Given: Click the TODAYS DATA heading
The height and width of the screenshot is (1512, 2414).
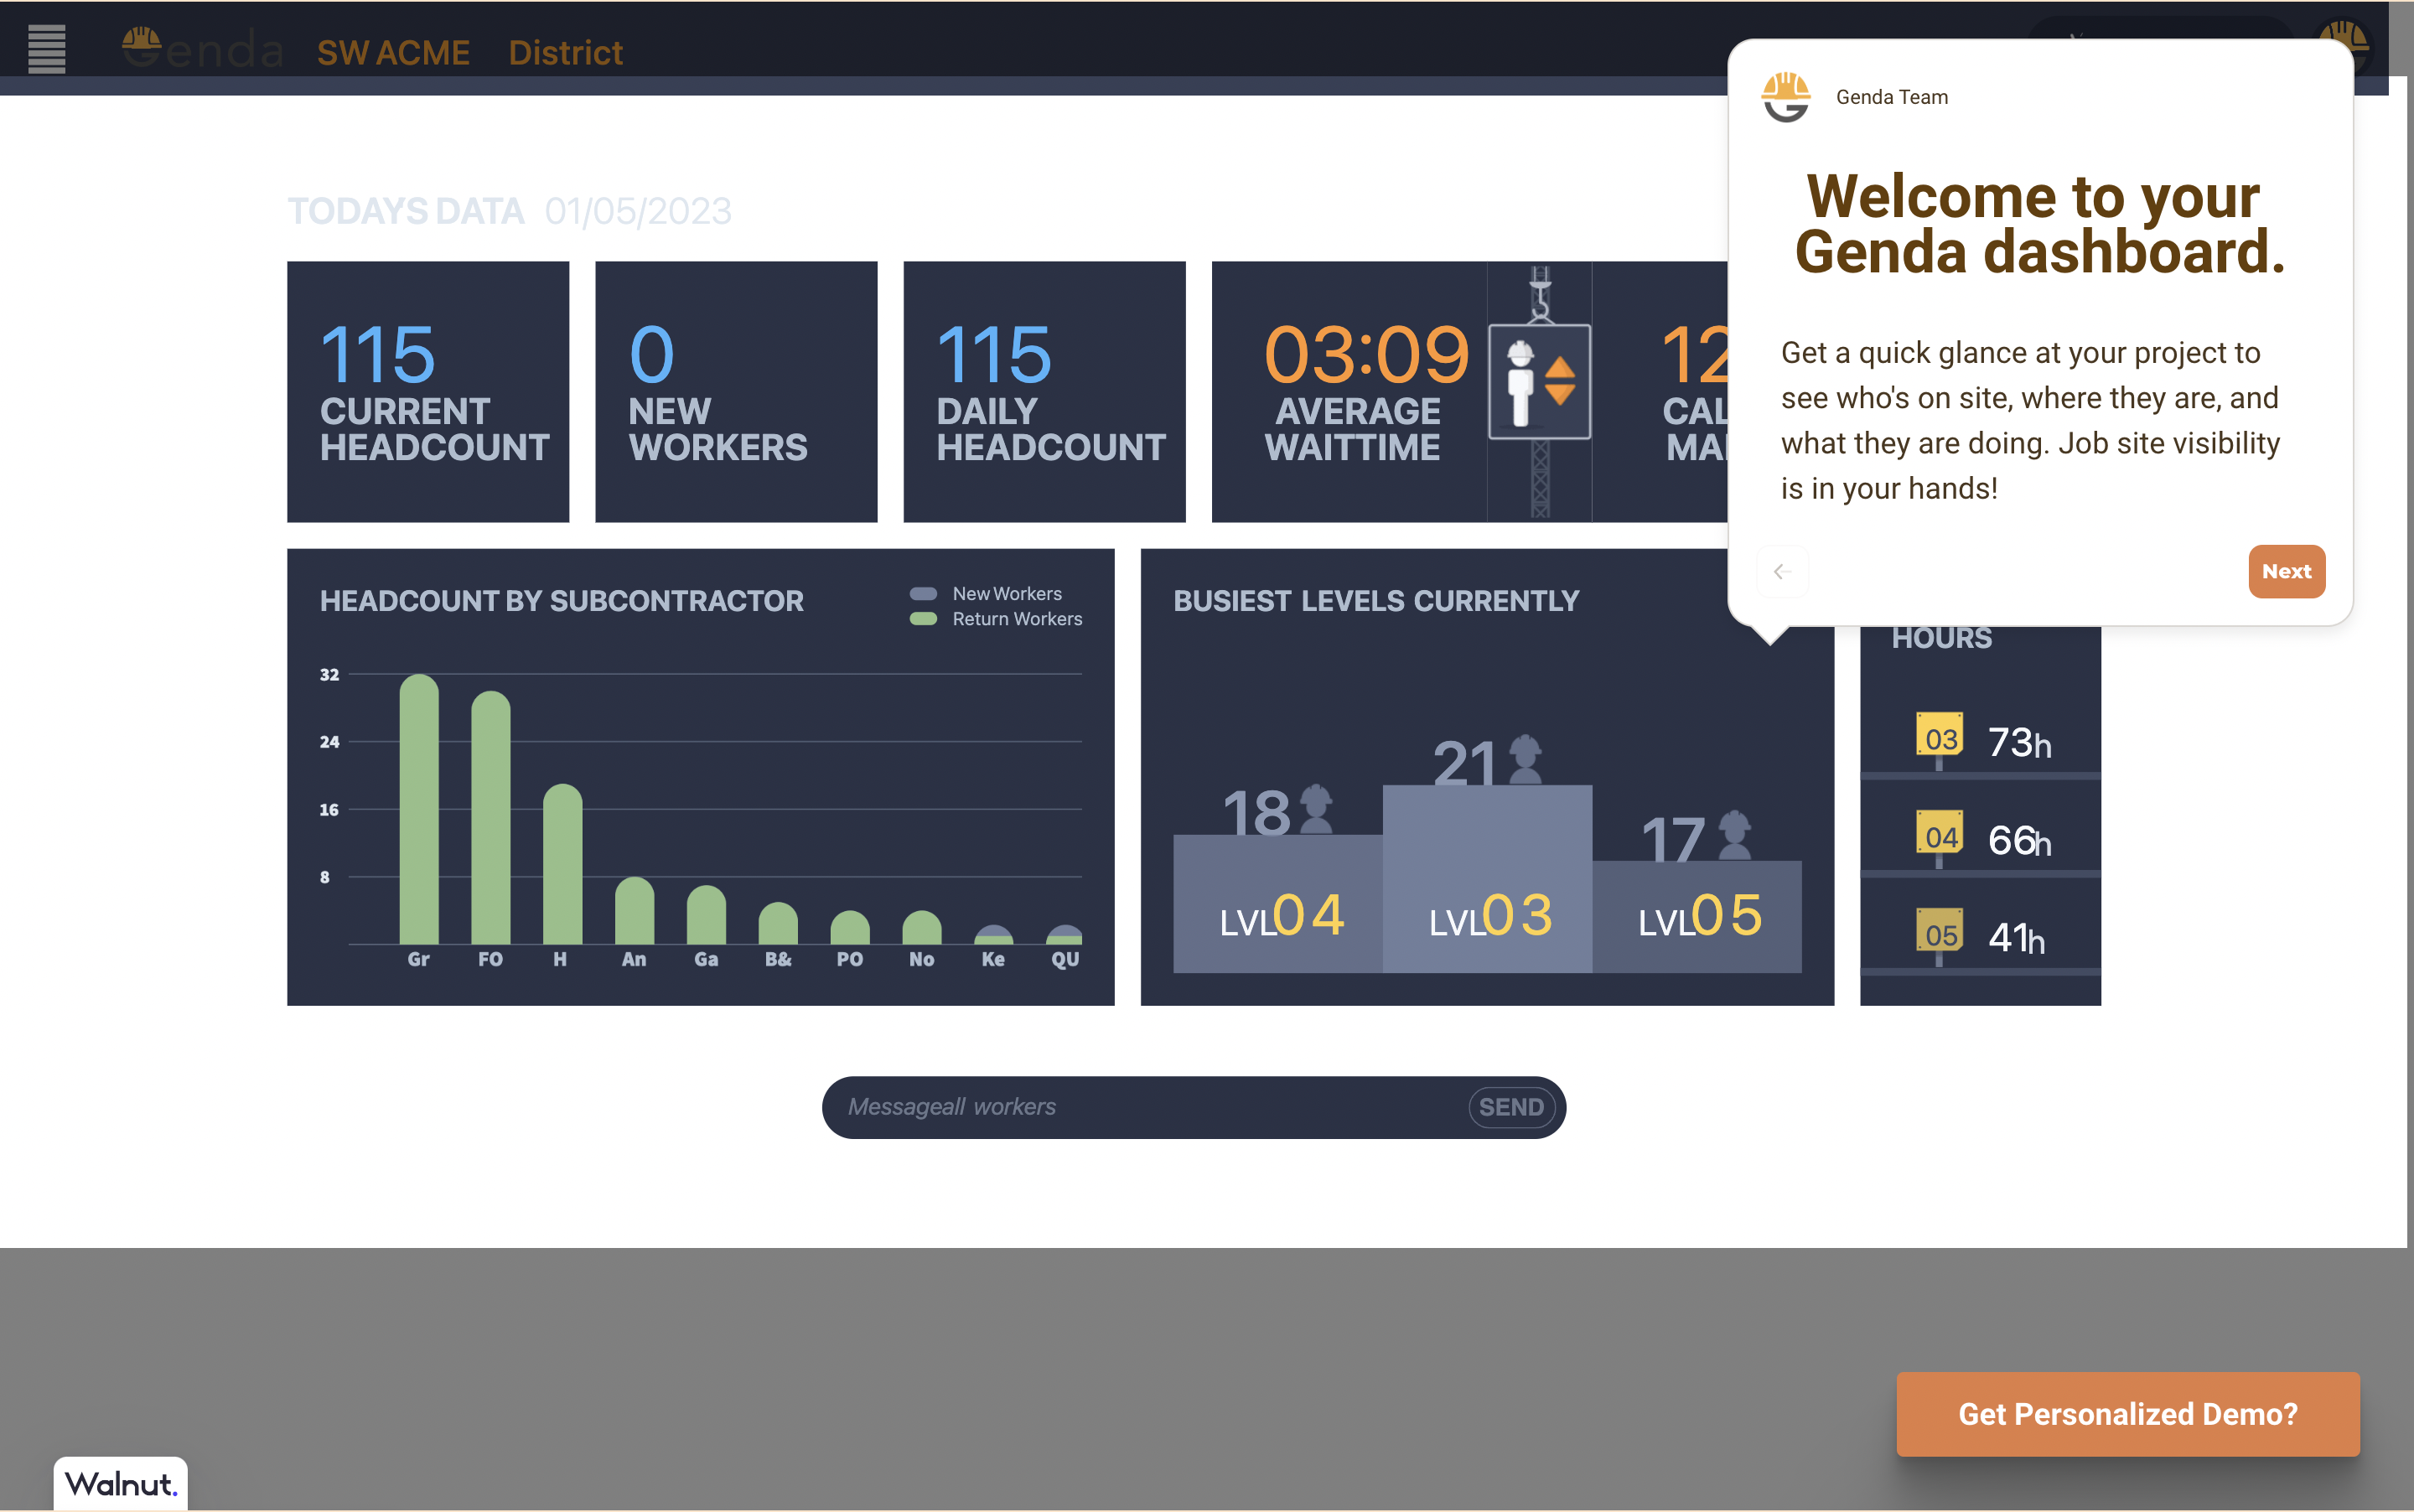Looking at the screenshot, I should click(406, 211).
